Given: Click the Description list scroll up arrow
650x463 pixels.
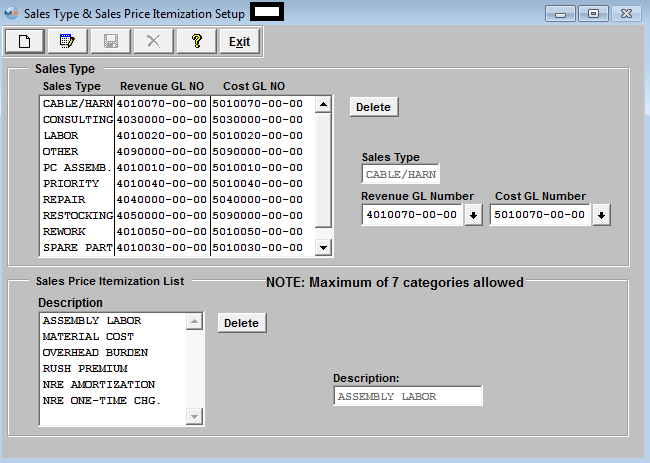Looking at the screenshot, I should click(194, 321).
